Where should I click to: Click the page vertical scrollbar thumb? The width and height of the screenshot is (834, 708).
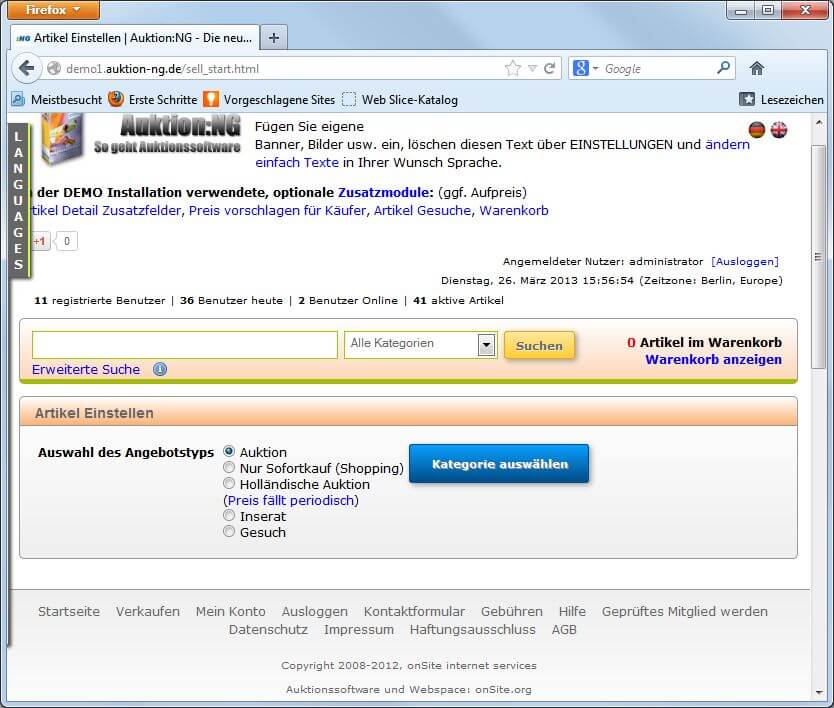coord(818,256)
